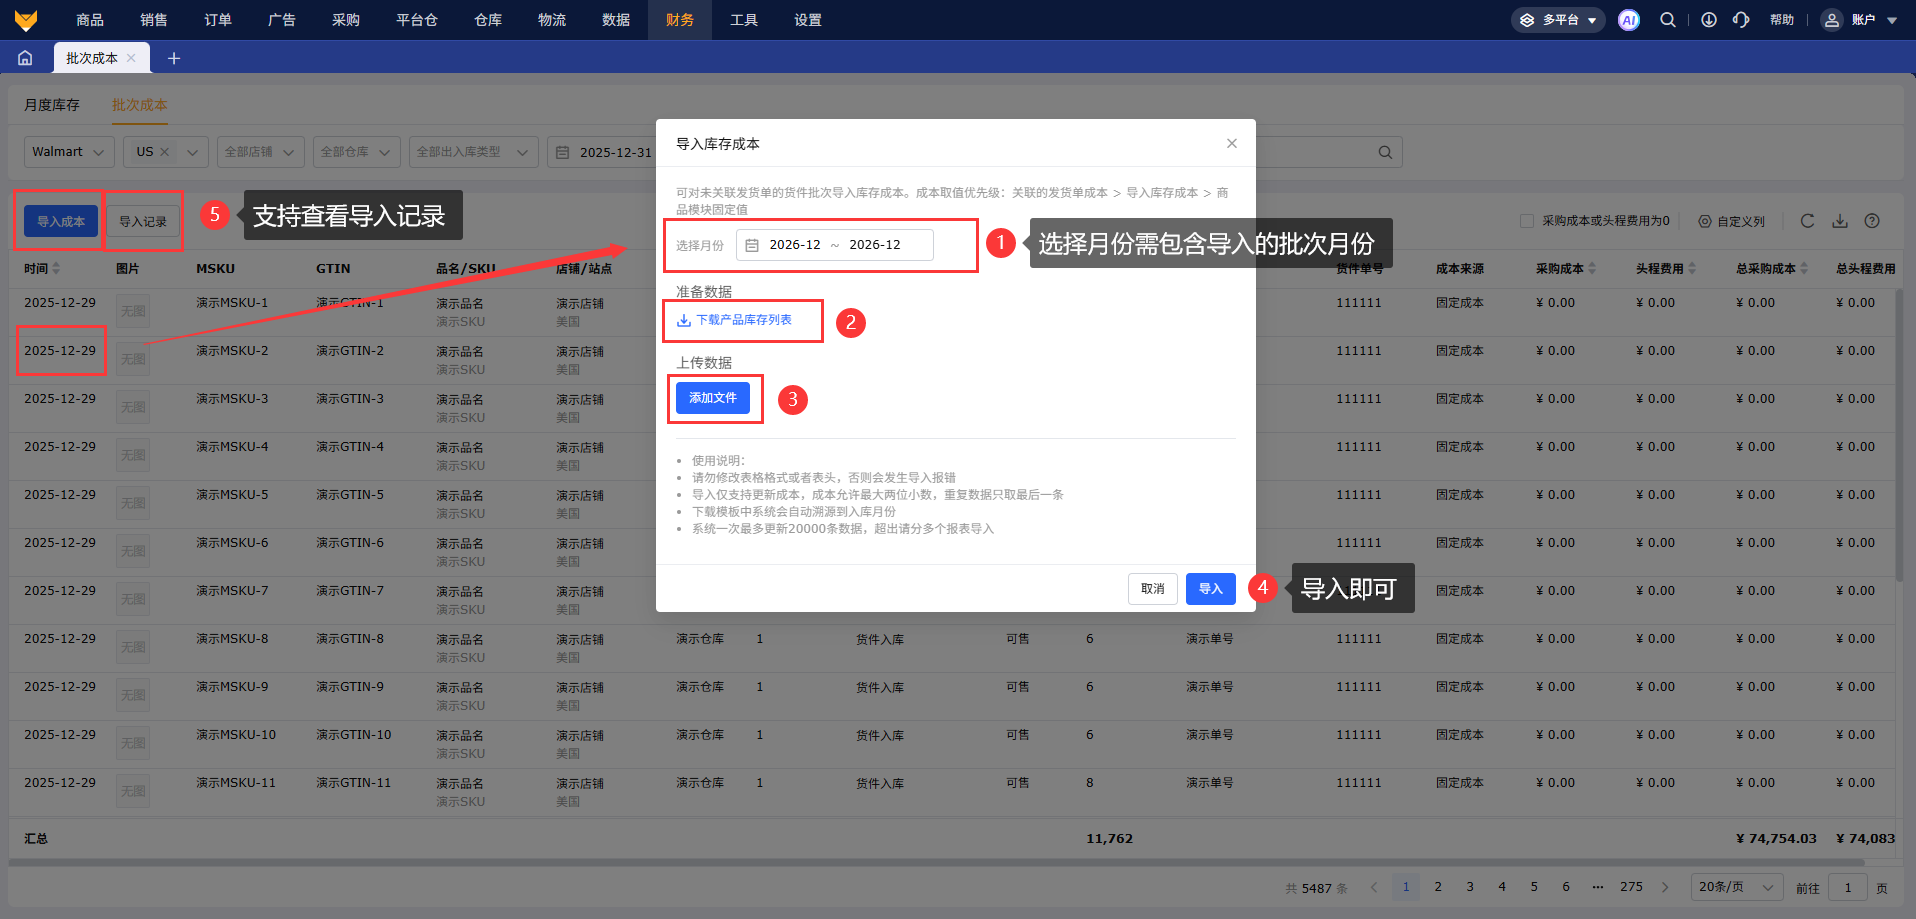This screenshot has width=1916, height=919.
Task: Click the calendar icon in the 选择月份 picker
Action: (x=752, y=245)
